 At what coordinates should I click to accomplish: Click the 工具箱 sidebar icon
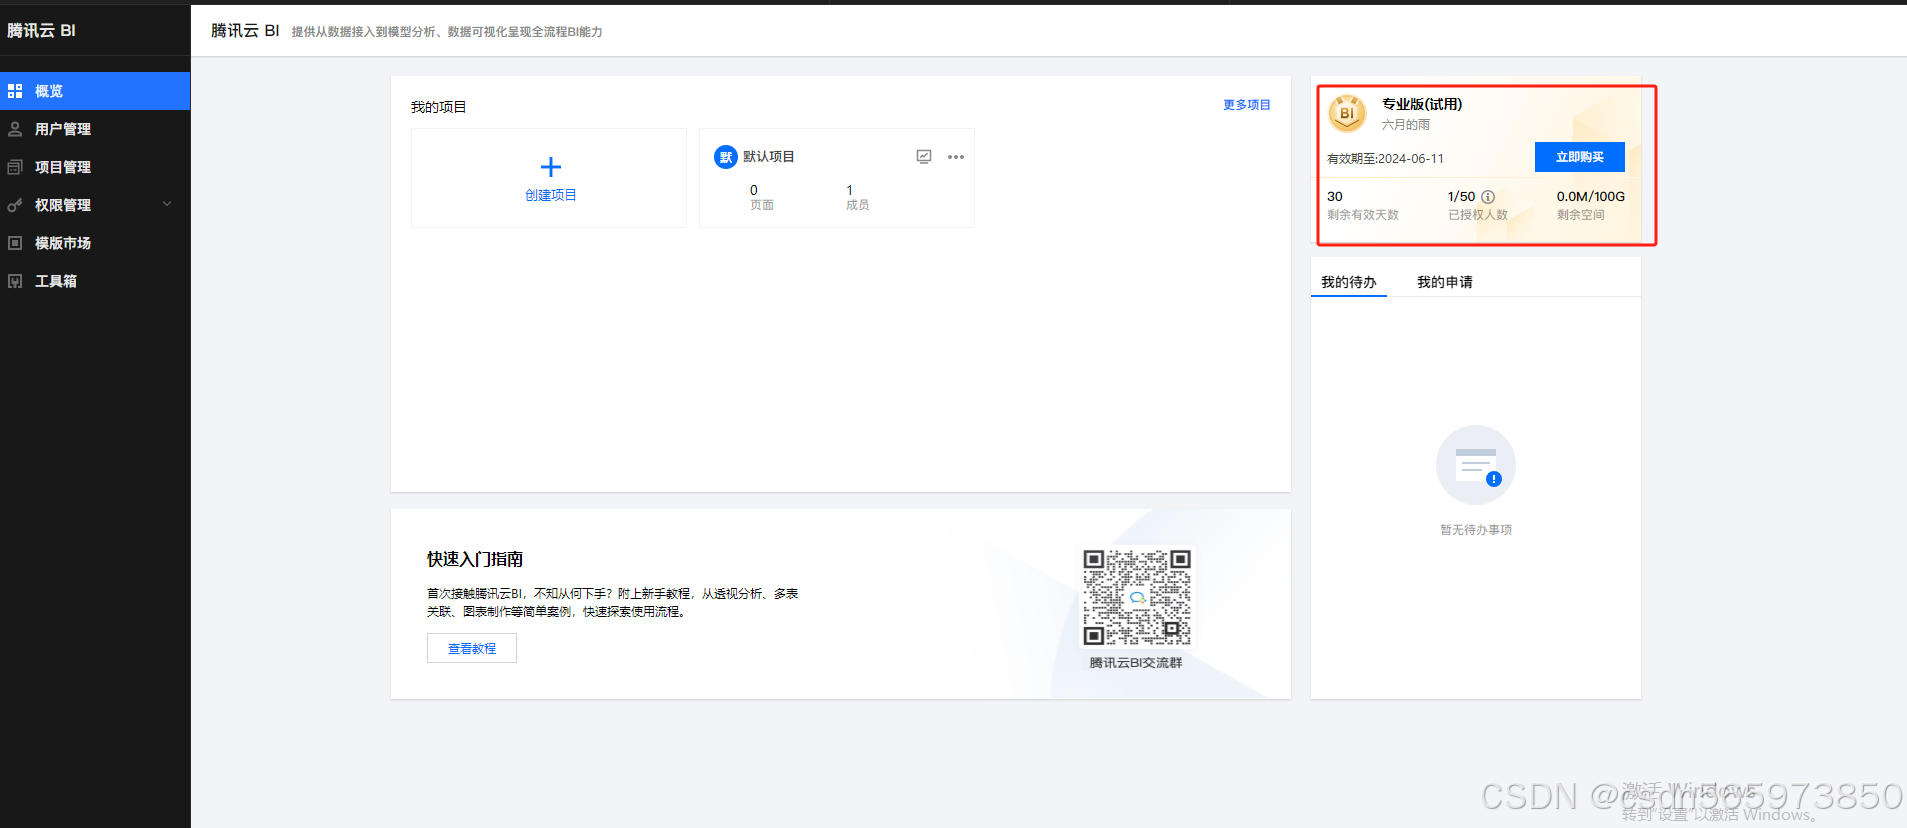(x=15, y=281)
